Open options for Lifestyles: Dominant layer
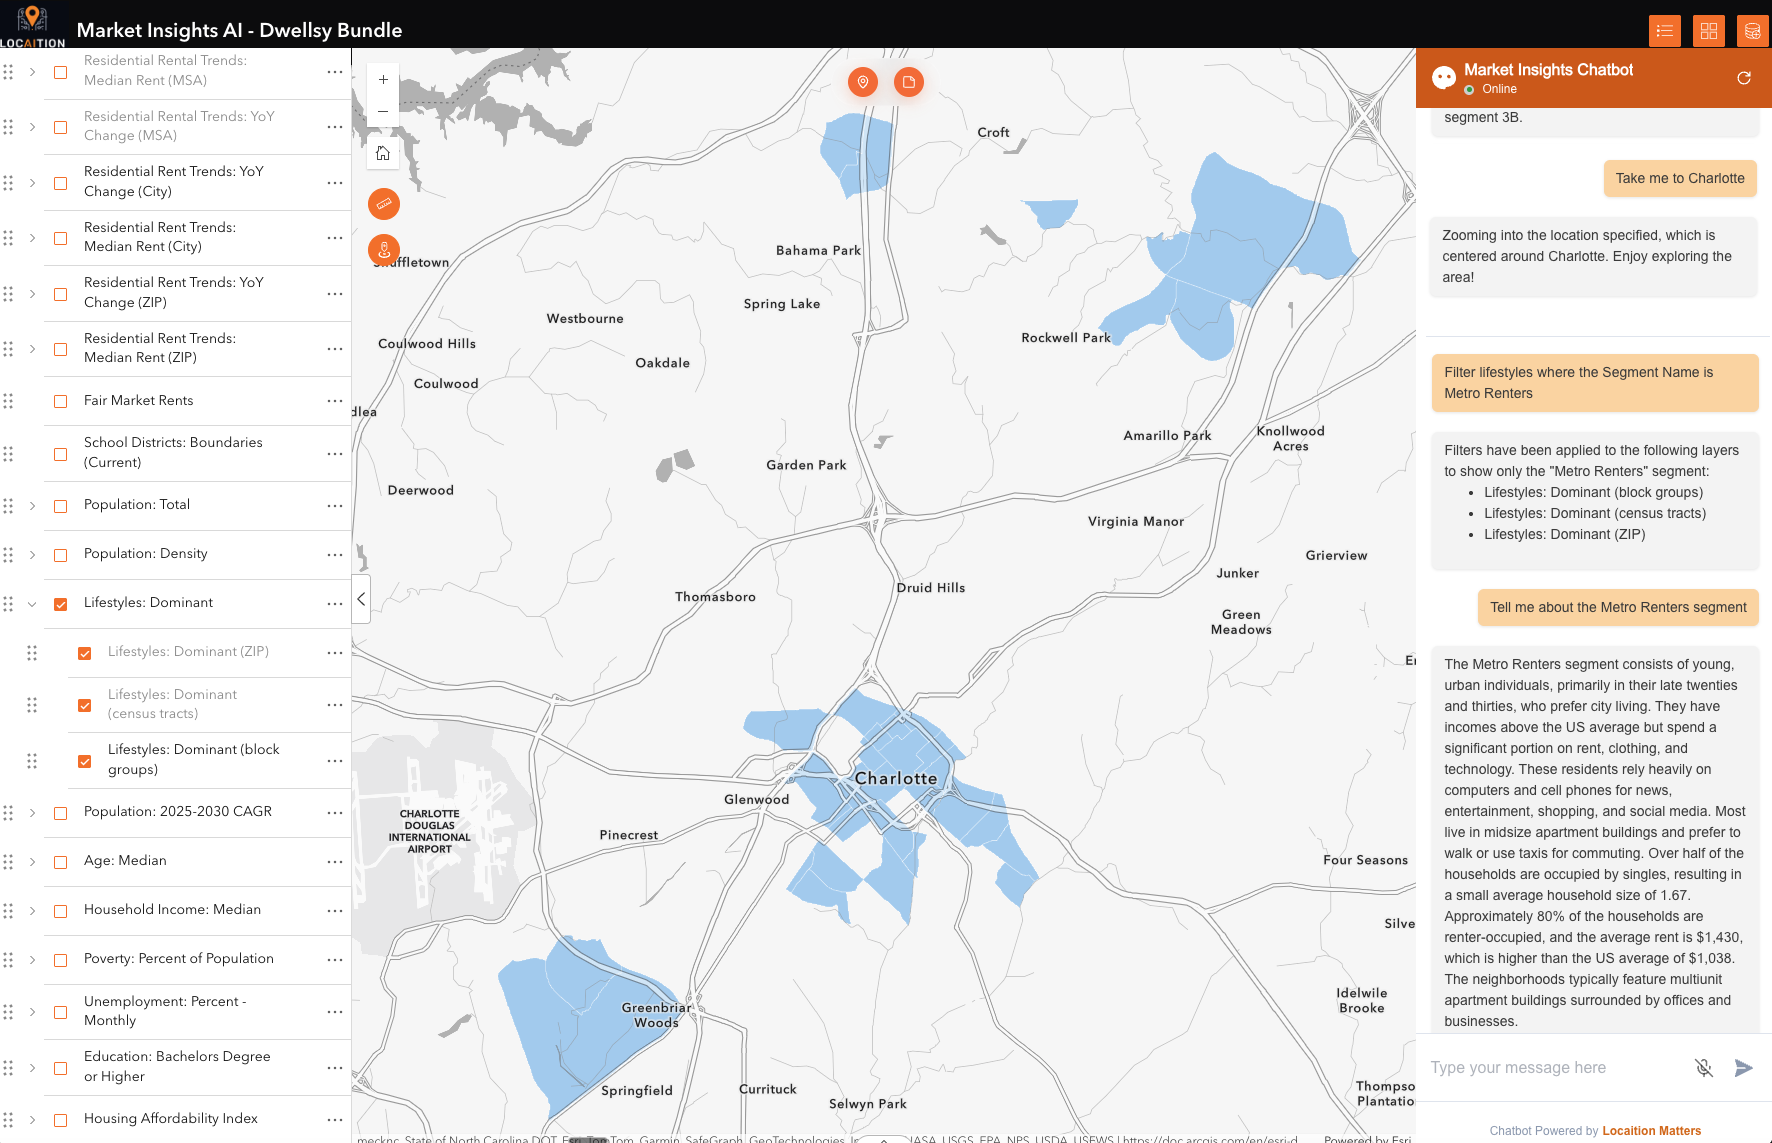This screenshot has height=1143, width=1772. tap(335, 603)
